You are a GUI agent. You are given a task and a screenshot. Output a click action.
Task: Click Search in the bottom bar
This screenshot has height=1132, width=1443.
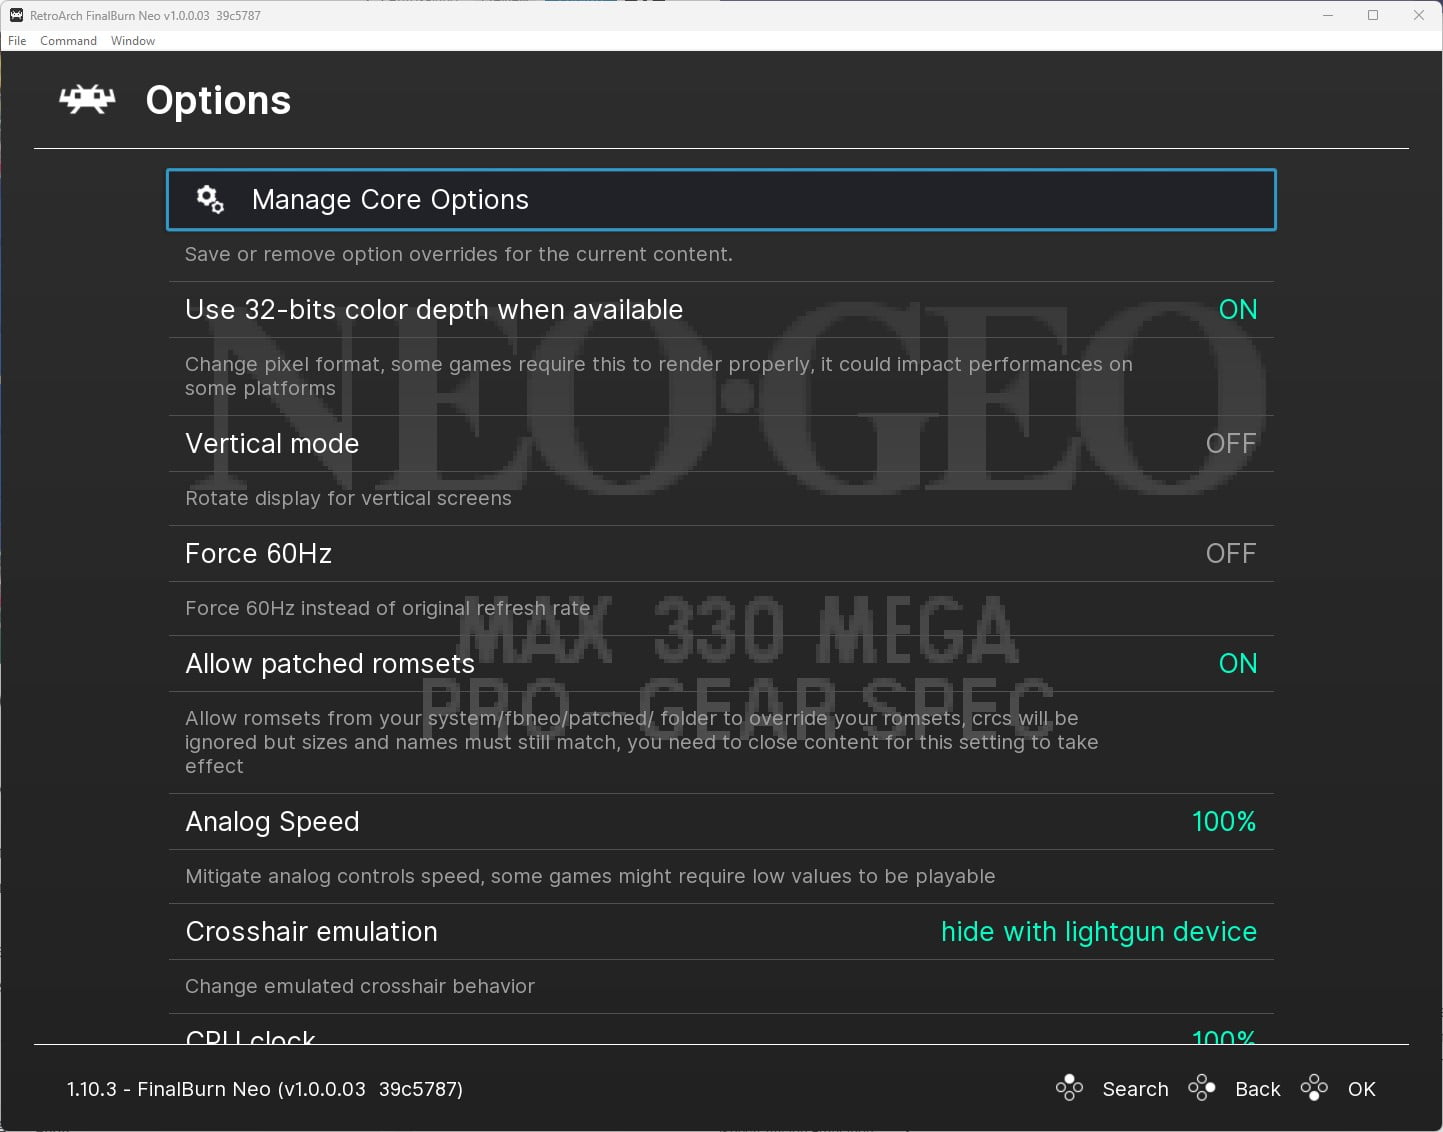click(1135, 1088)
